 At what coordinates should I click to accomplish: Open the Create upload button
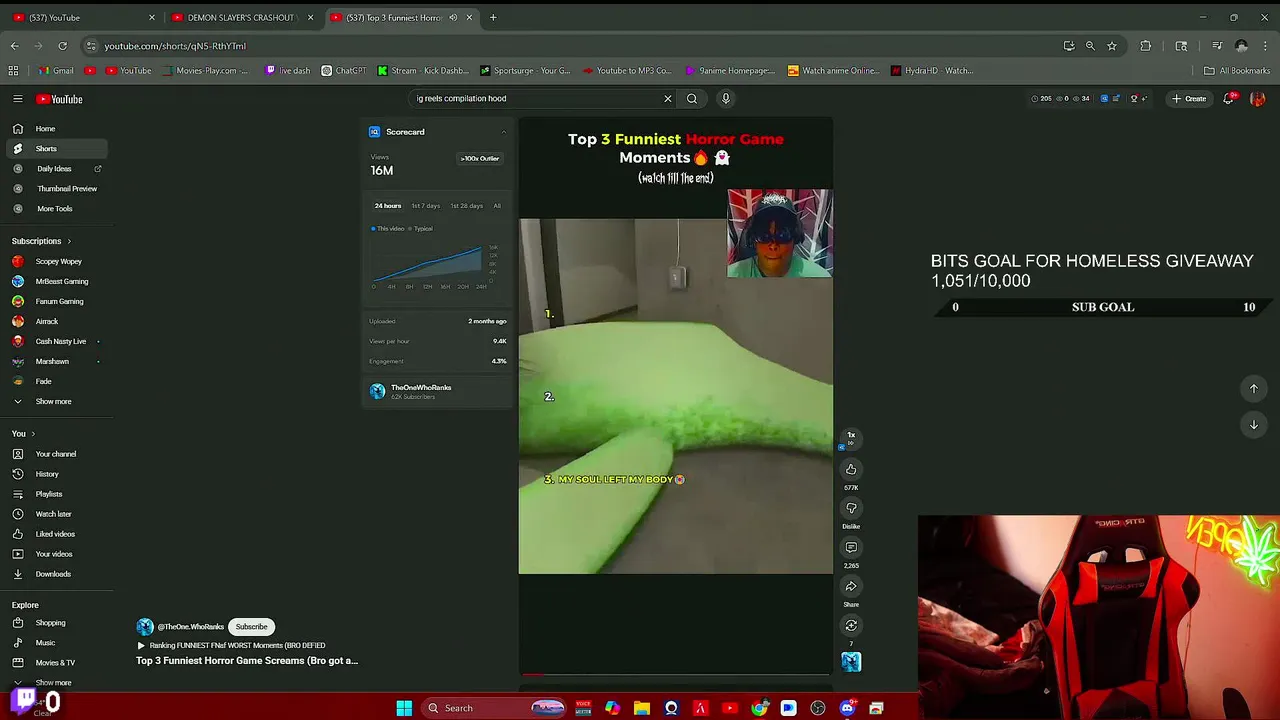[1190, 98]
